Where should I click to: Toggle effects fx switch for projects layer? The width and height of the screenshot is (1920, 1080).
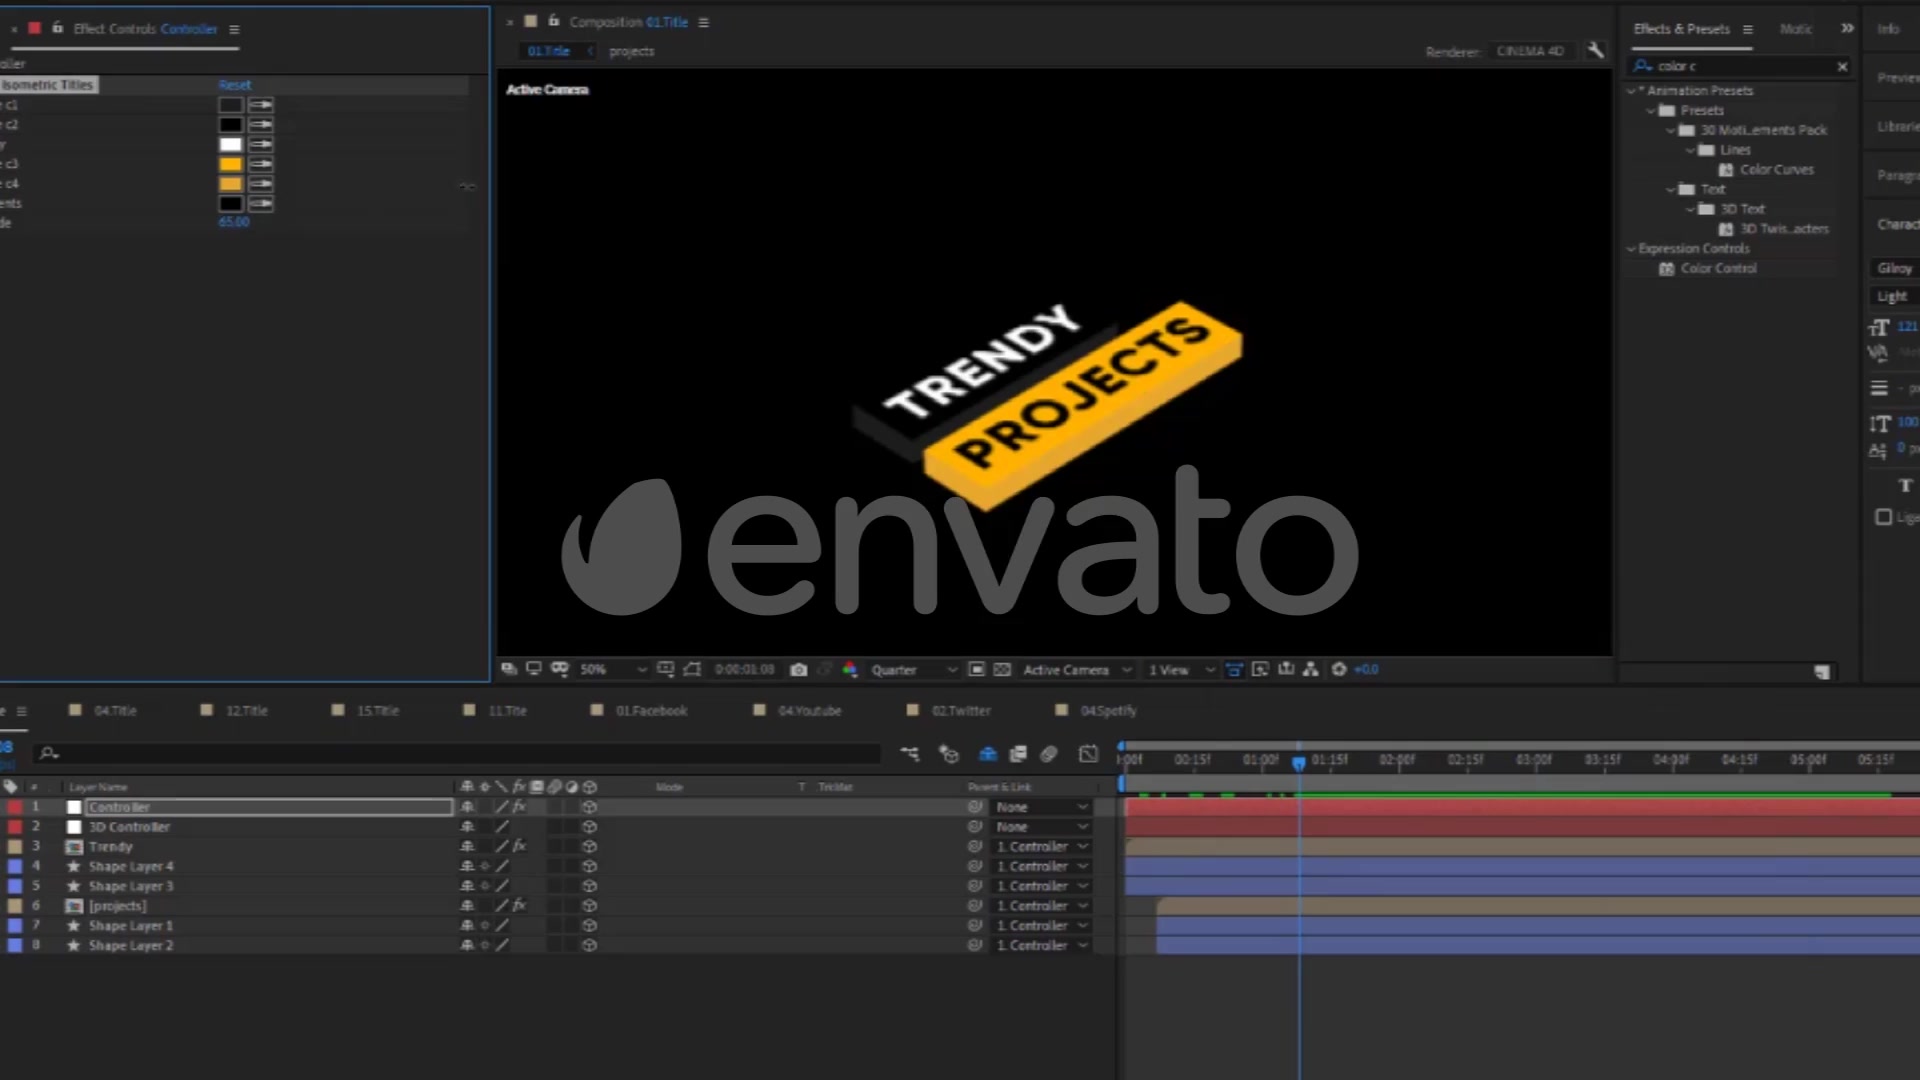[x=520, y=905]
